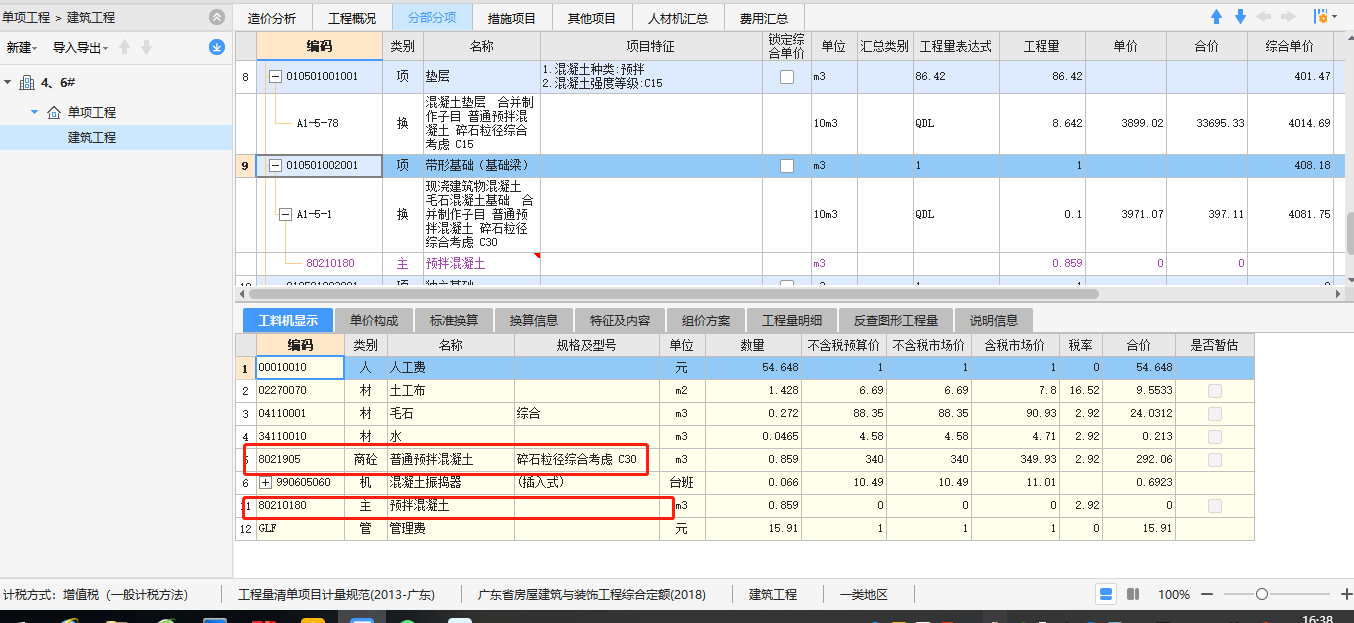
Task: Click the horizontal scrollbar under upper table
Action: coord(673,294)
